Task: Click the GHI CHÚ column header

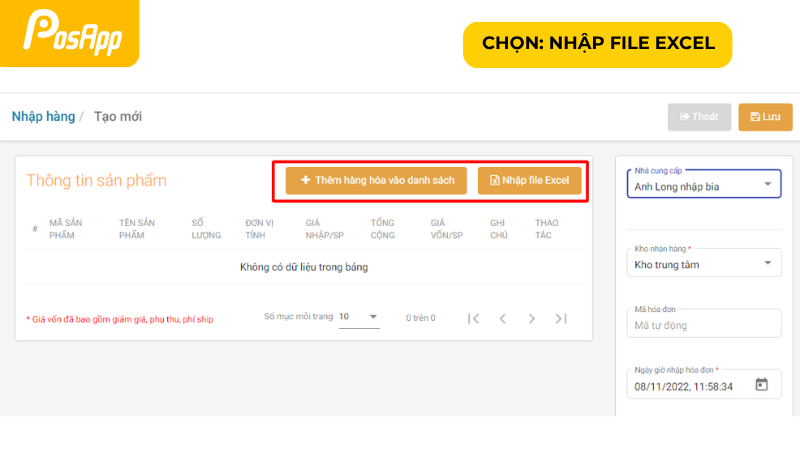Action: pos(498,229)
